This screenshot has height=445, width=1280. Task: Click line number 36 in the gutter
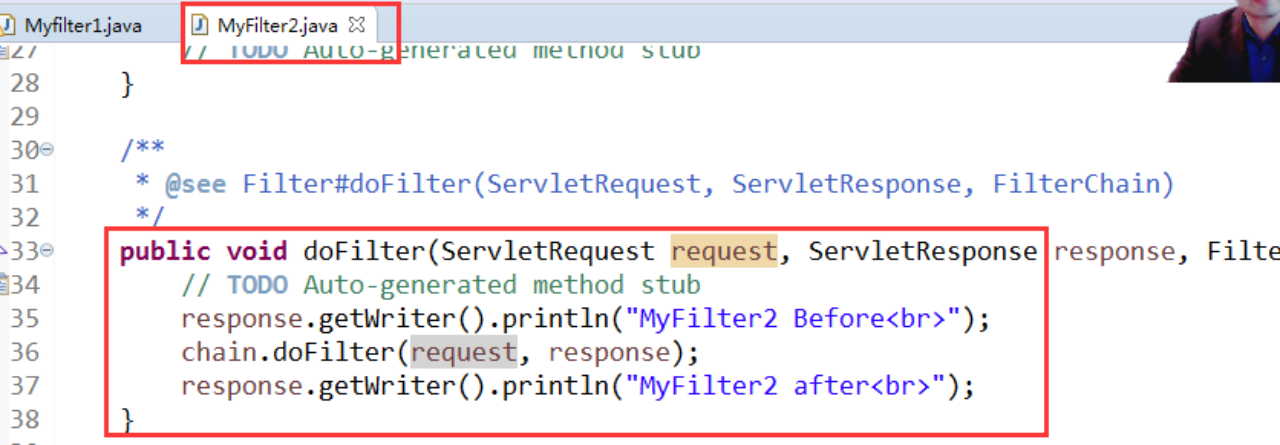(25, 352)
